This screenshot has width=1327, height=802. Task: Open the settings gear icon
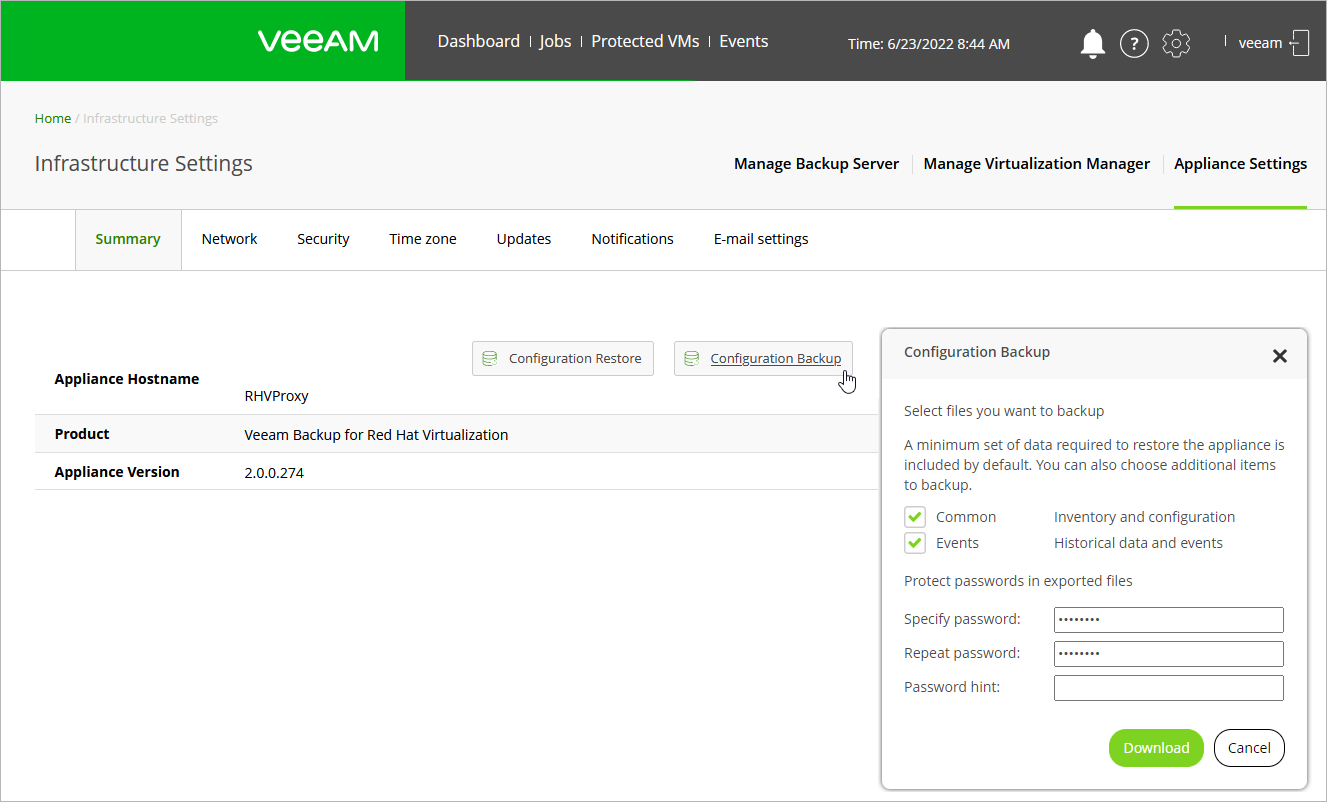pyautogui.click(x=1177, y=43)
